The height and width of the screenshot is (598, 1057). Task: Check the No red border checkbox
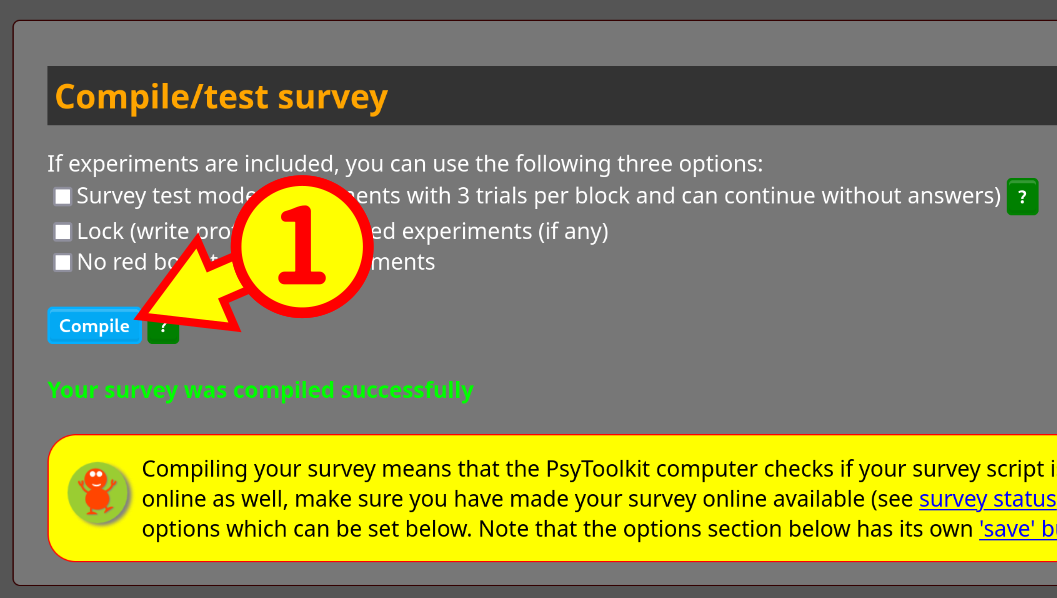pyautogui.click(x=63, y=262)
